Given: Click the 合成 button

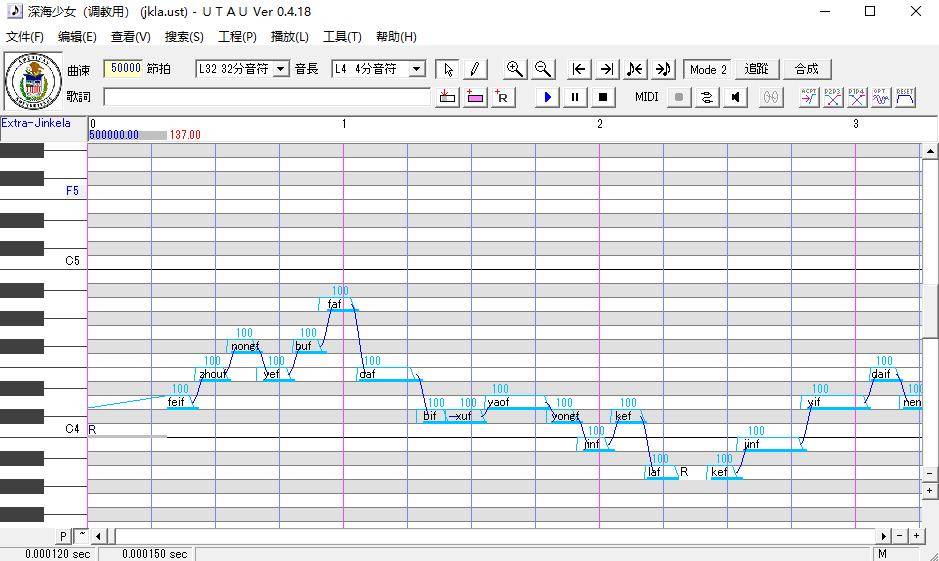Looking at the screenshot, I should tap(806, 69).
